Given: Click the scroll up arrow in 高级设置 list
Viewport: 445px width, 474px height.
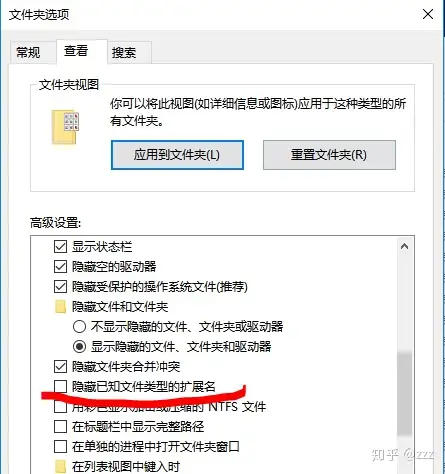Looking at the screenshot, I should pyautogui.click(x=405, y=247).
